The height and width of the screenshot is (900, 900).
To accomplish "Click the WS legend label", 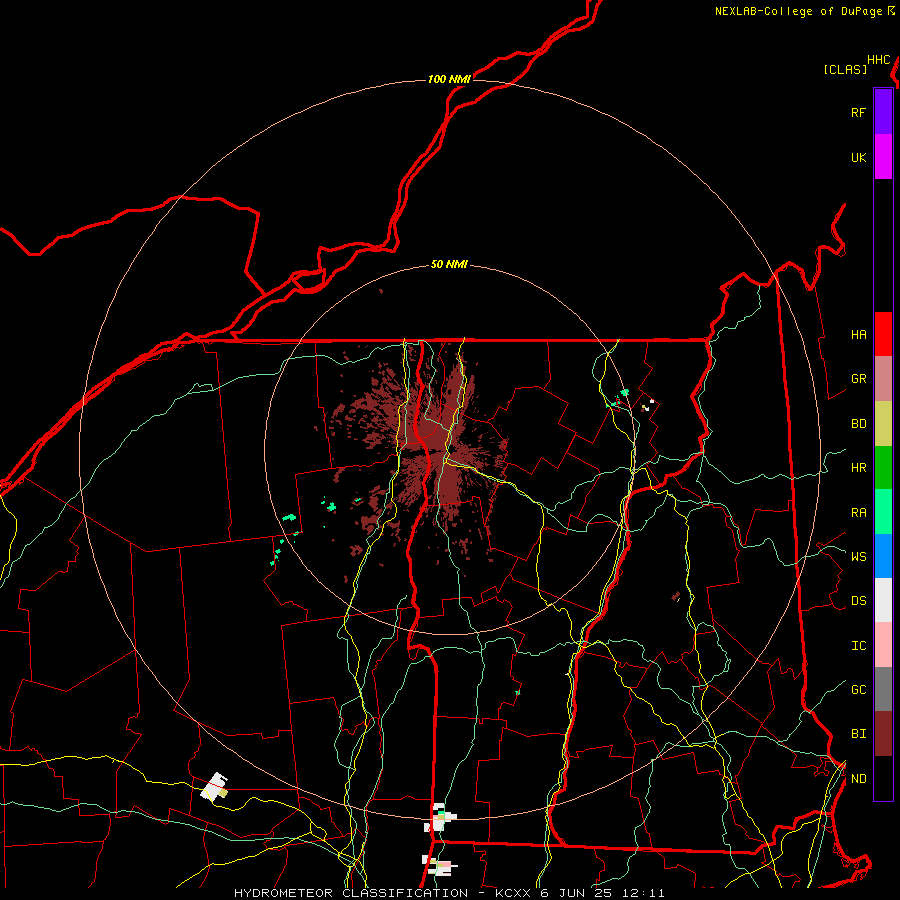I will [x=858, y=557].
